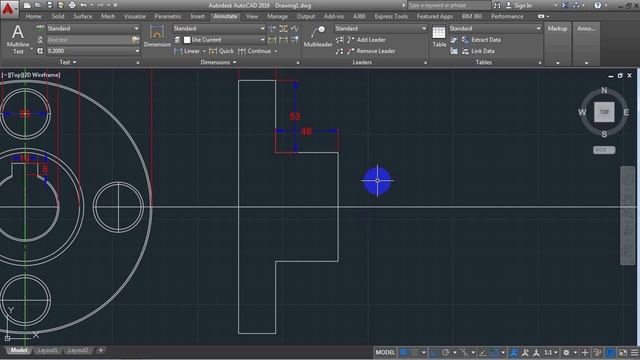Click the Linear dimension button
640x360 pixels.
187,51
